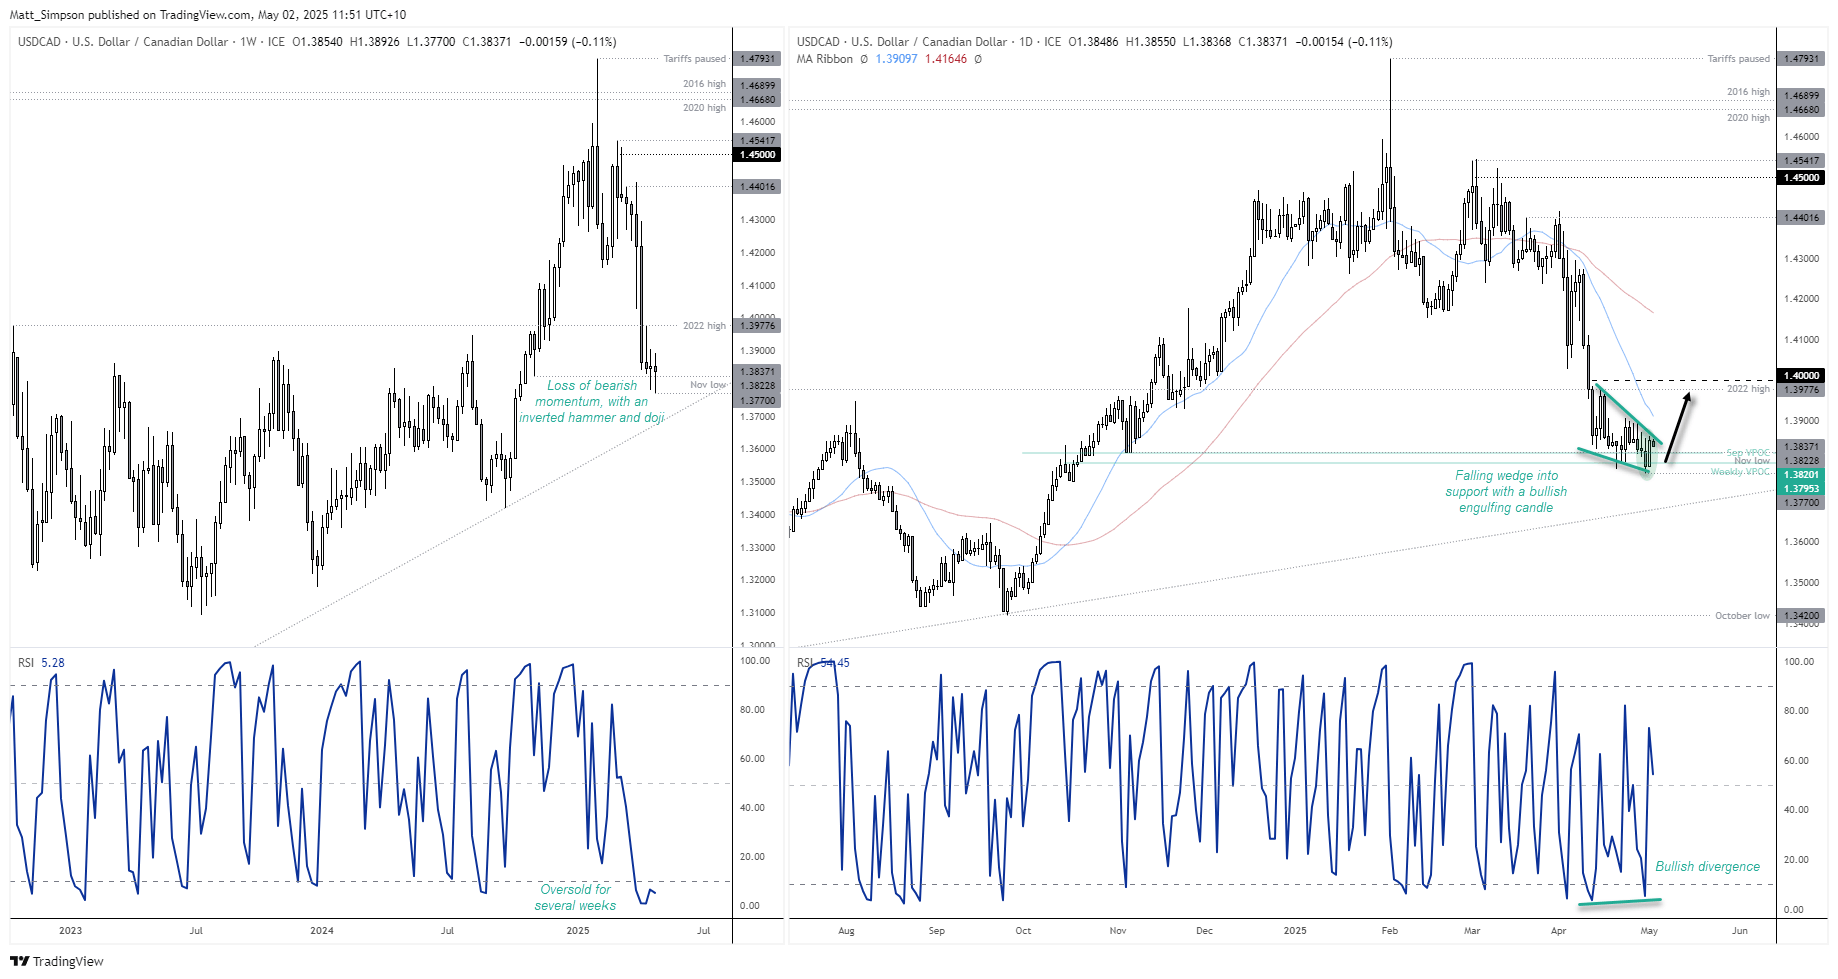This screenshot has width=1838, height=979.
Task: Click the red MA Ribbon value 1.41646
Action: 946,59
